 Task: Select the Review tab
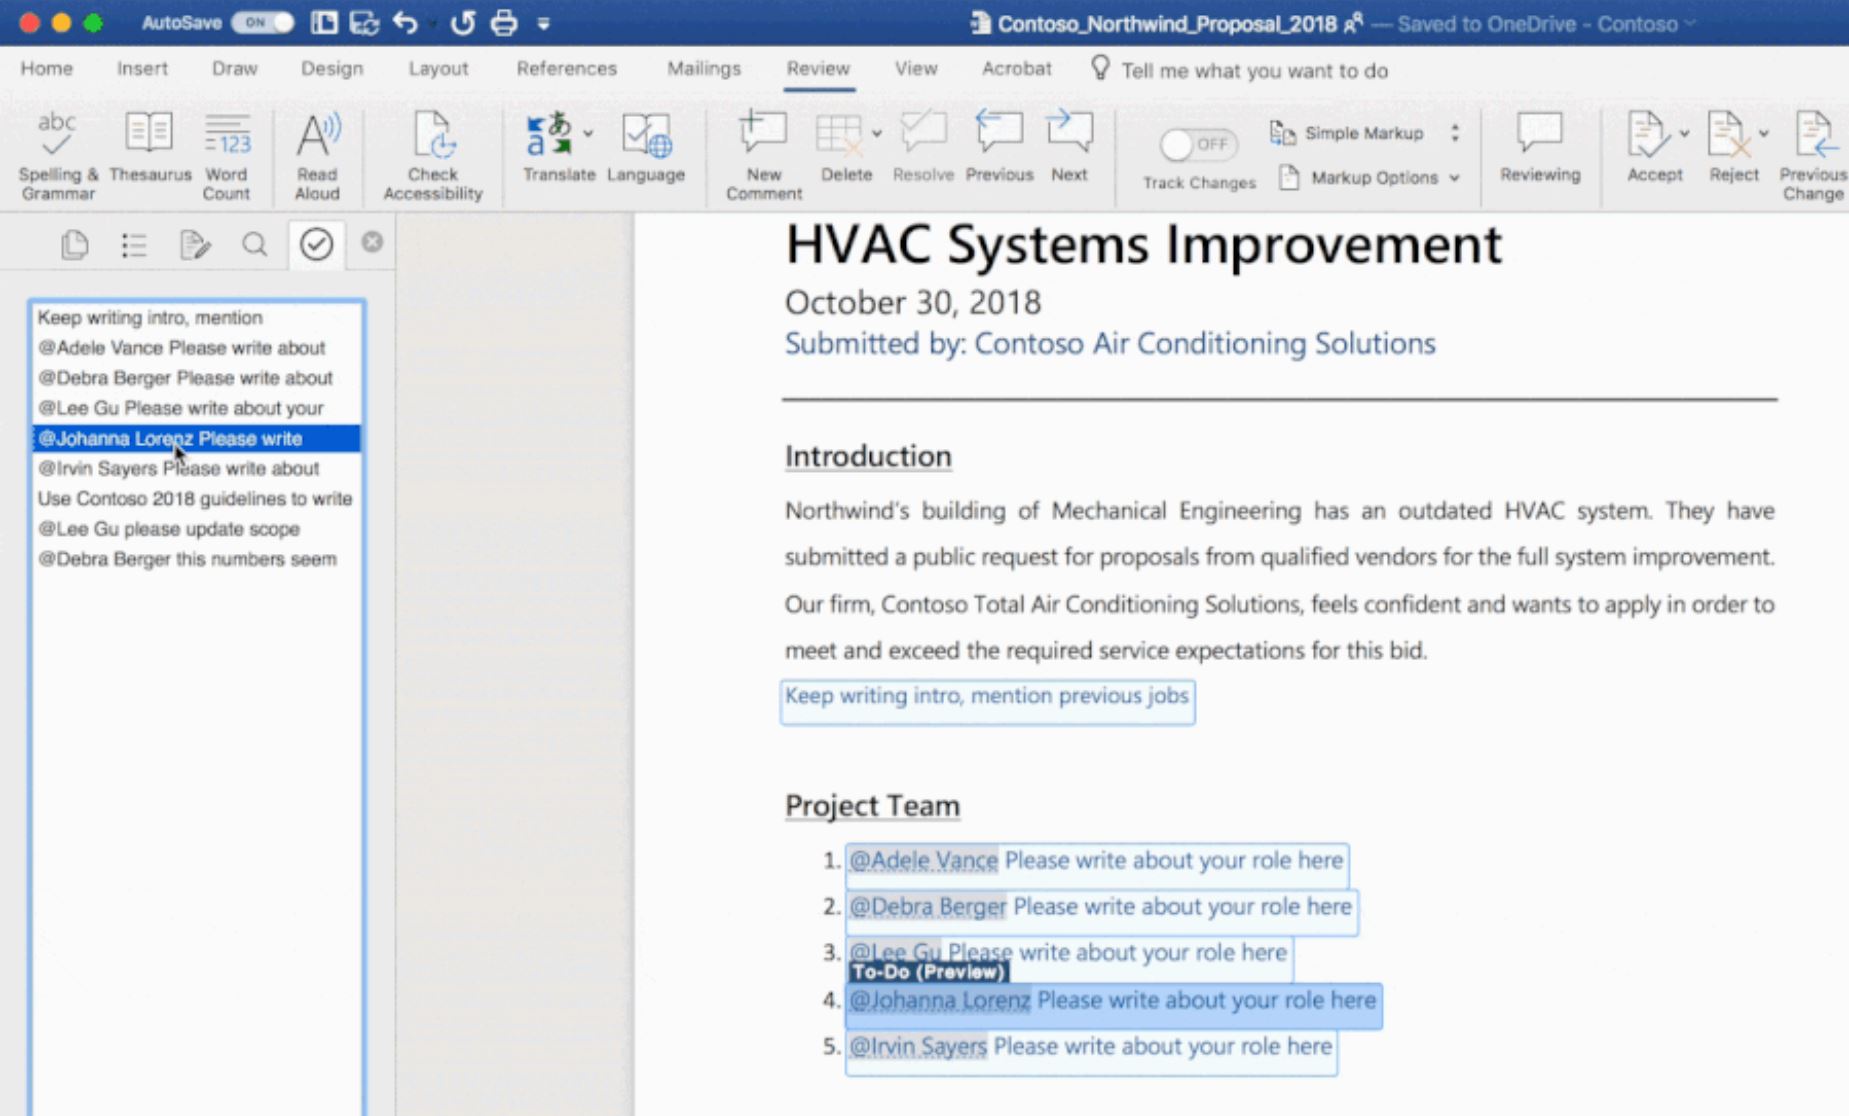click(818, 69)
